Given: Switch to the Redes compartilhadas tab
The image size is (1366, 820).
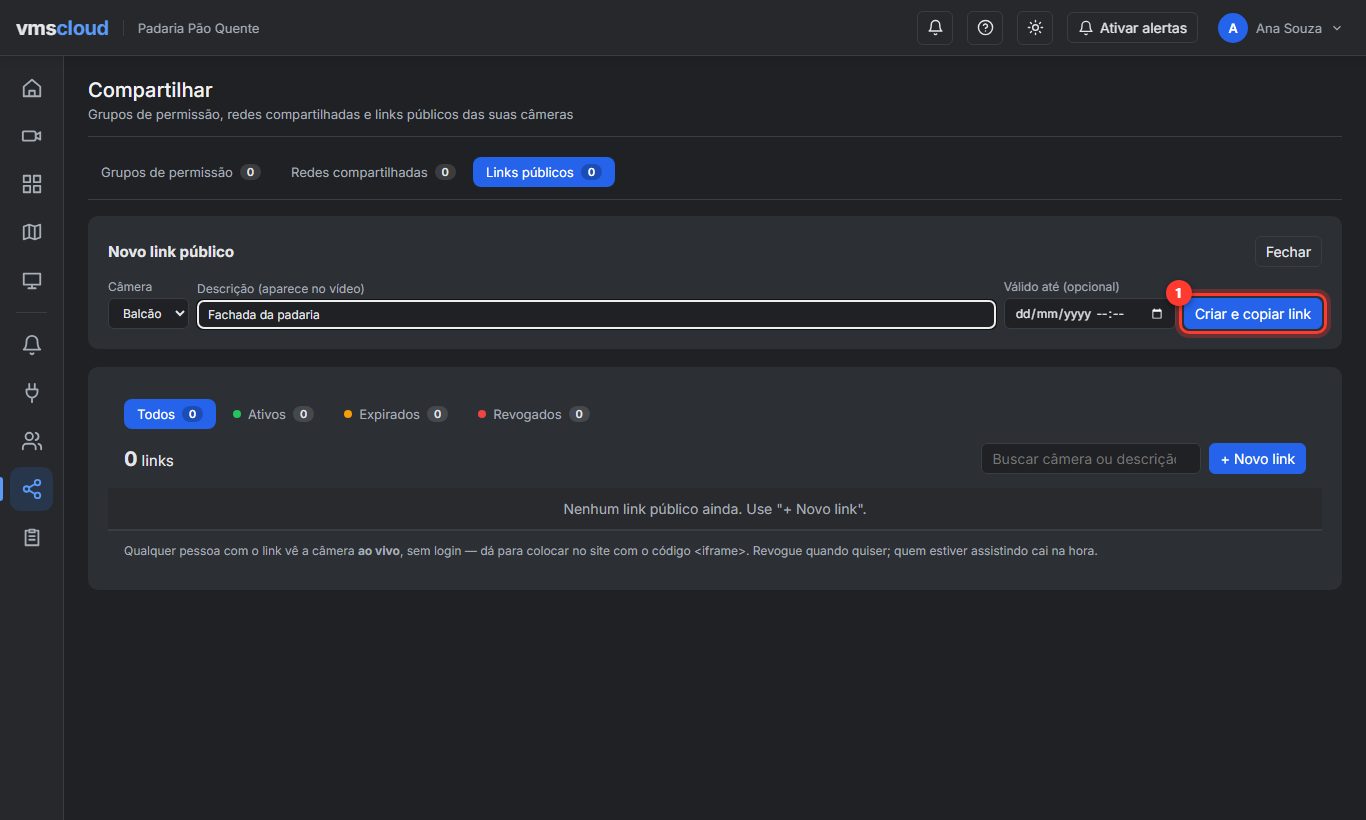Looking at the screenshot, I should 373,172.
